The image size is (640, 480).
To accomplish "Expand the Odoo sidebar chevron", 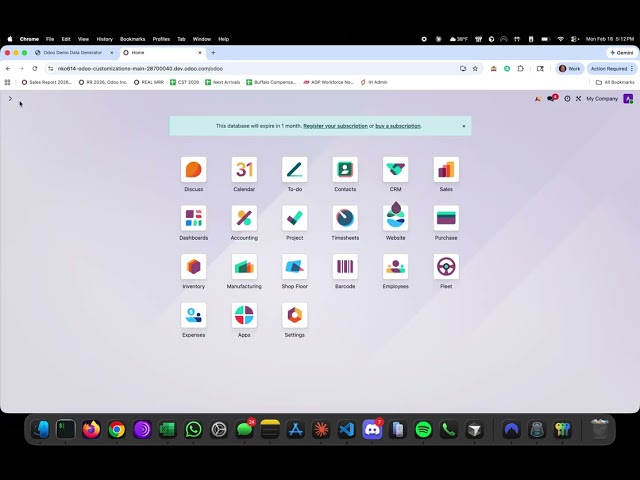I will [10, 98].
